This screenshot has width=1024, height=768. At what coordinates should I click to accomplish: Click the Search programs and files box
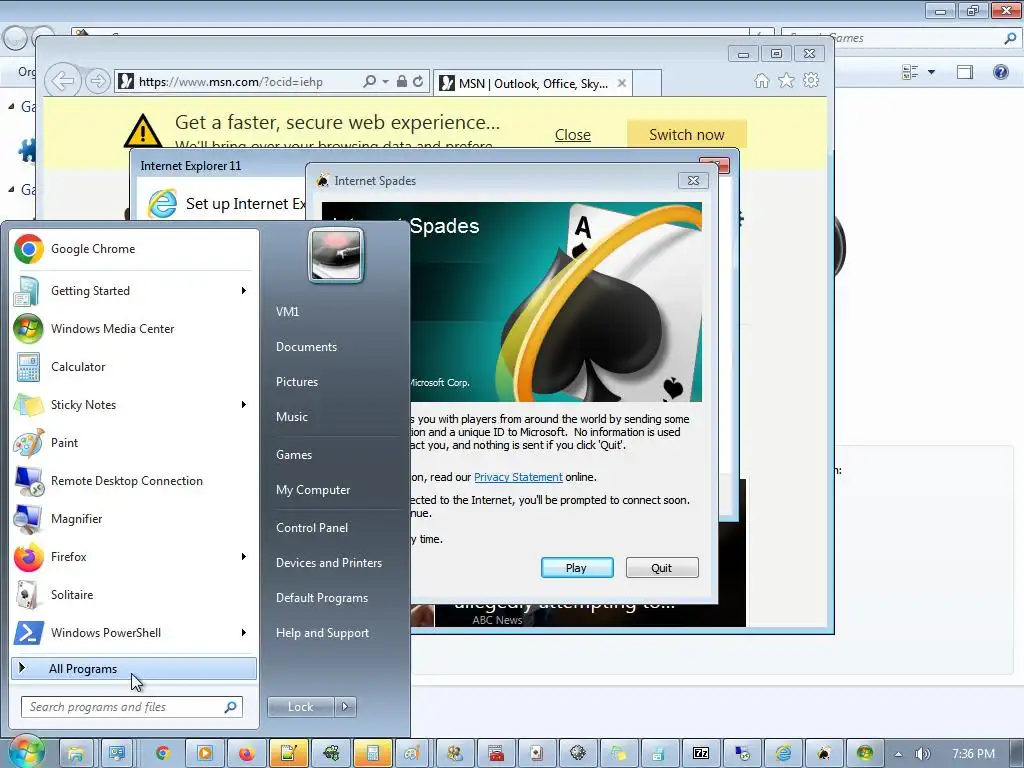[x=132, y=707]
